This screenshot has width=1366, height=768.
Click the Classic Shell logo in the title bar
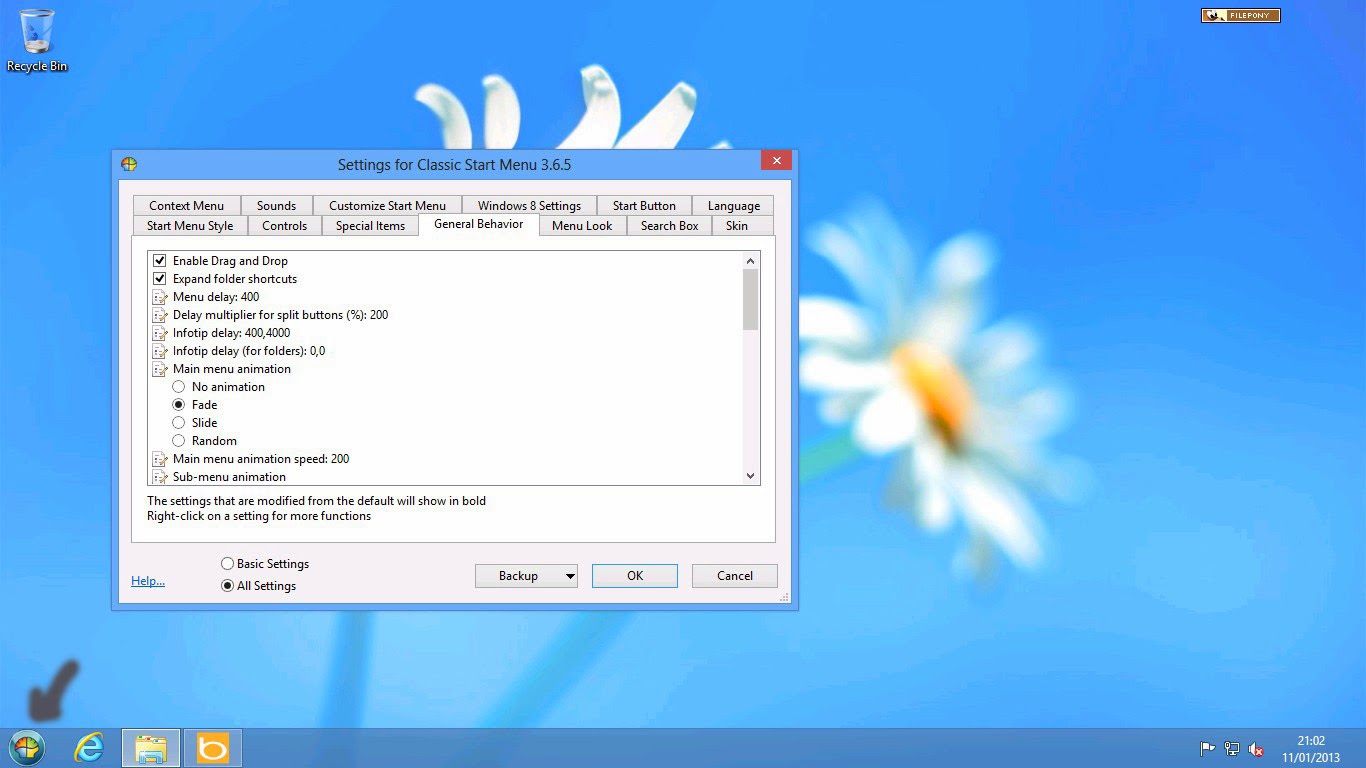click(129, 164)
